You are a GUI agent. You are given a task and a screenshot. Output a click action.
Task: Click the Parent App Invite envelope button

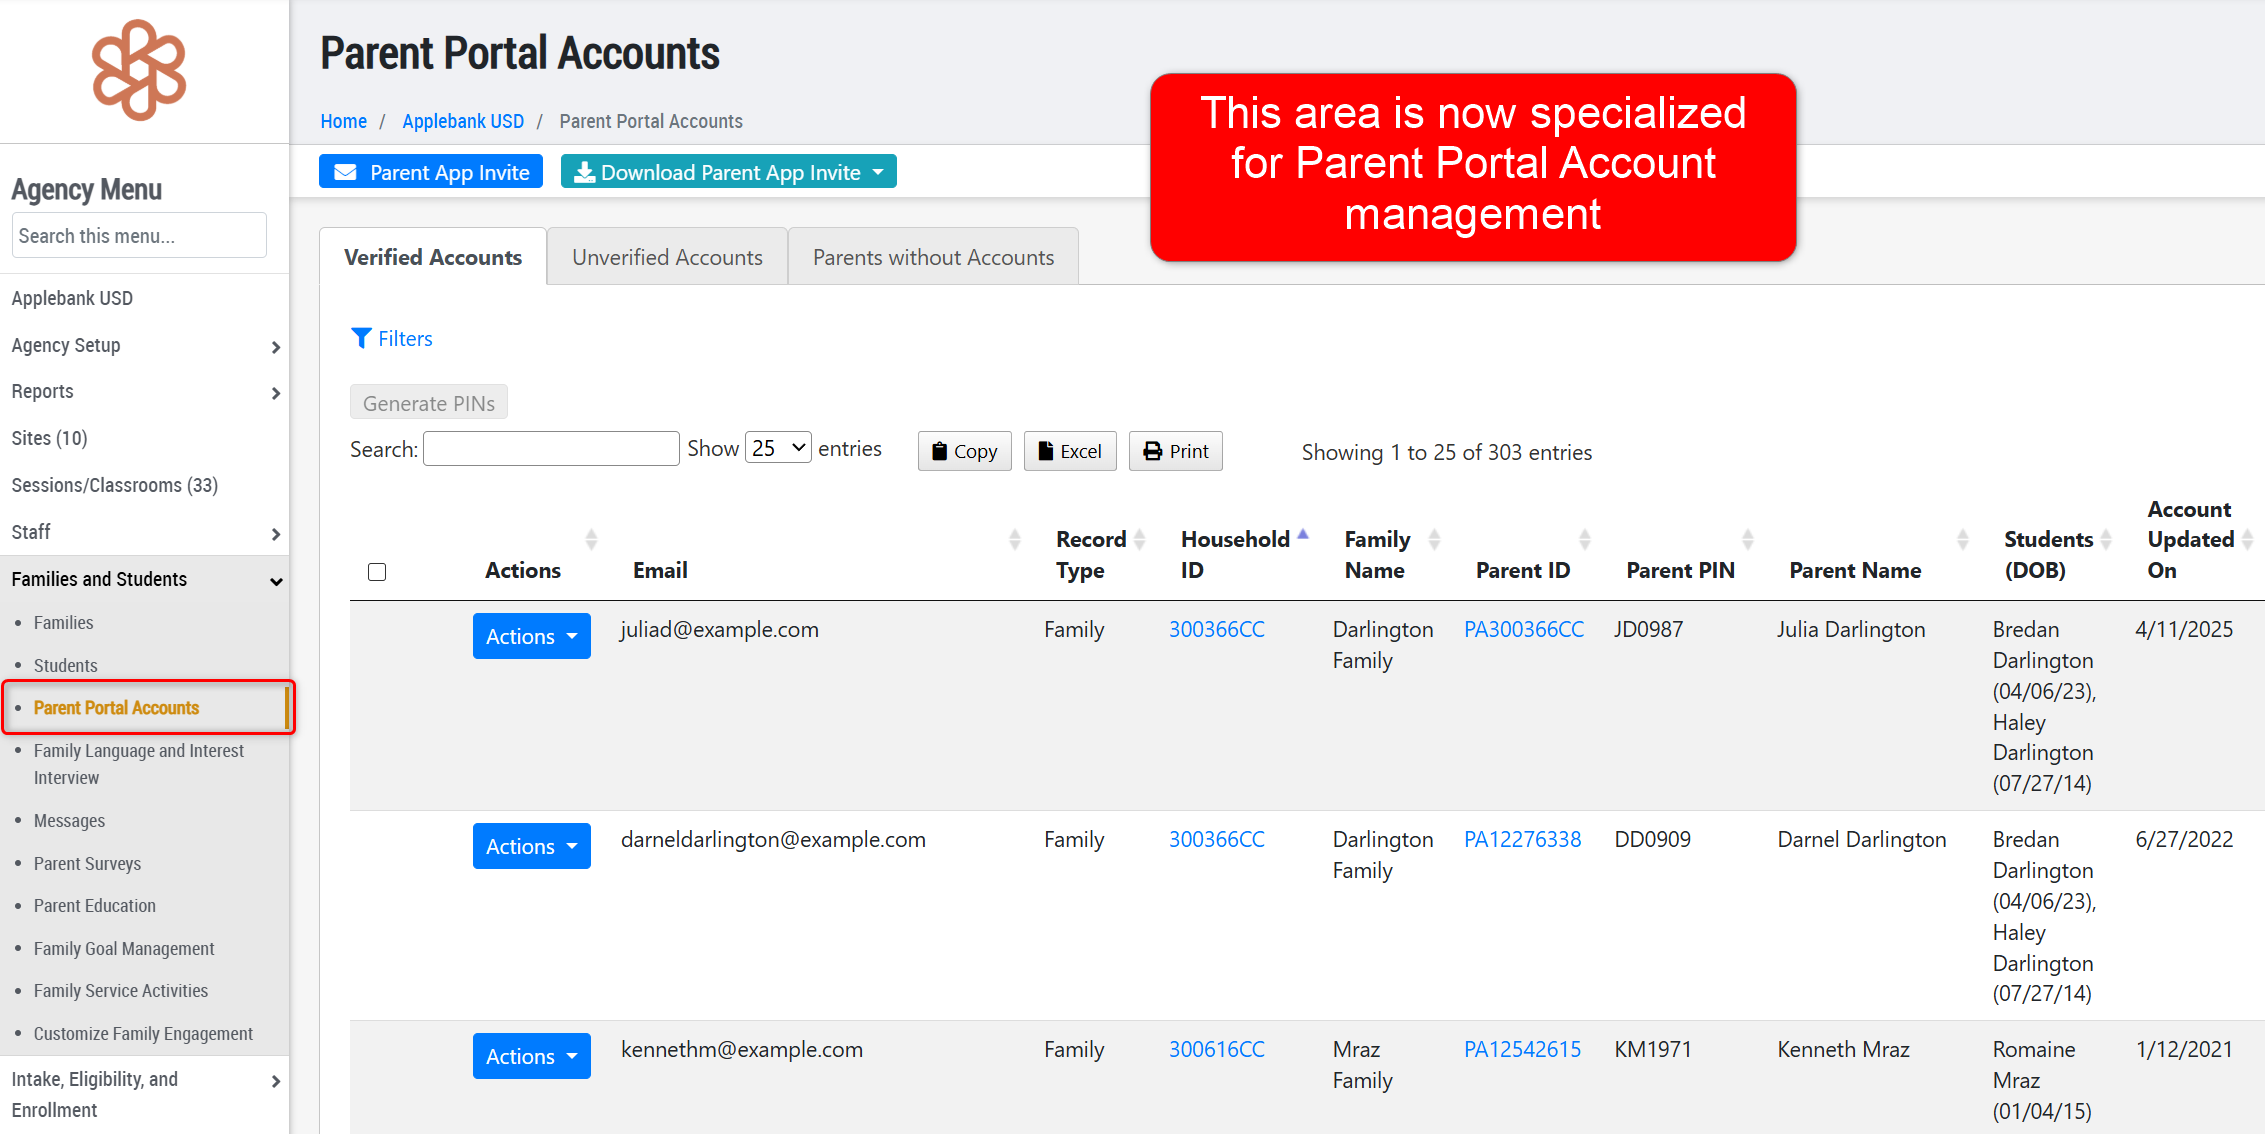(431, 172)
